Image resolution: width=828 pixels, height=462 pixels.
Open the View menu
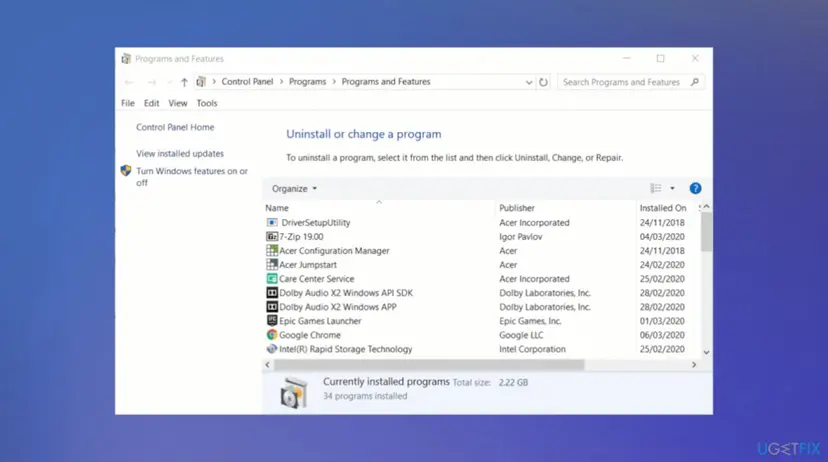(x=177, y=103)
